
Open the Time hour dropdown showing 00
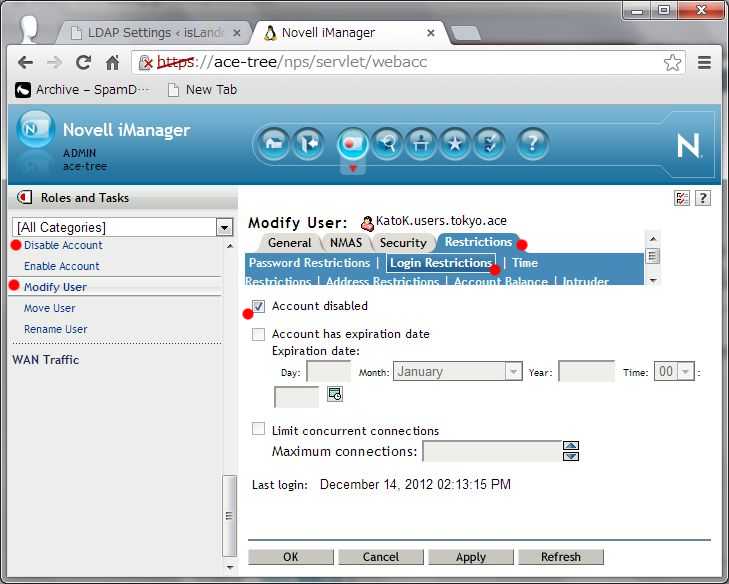(674, 371)
